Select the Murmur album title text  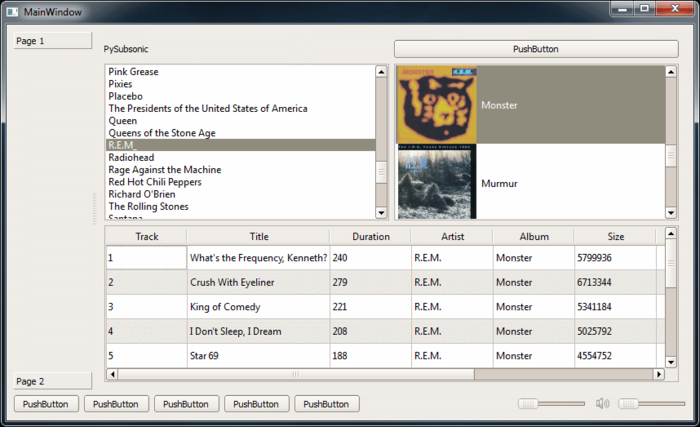tap(499, 184)
